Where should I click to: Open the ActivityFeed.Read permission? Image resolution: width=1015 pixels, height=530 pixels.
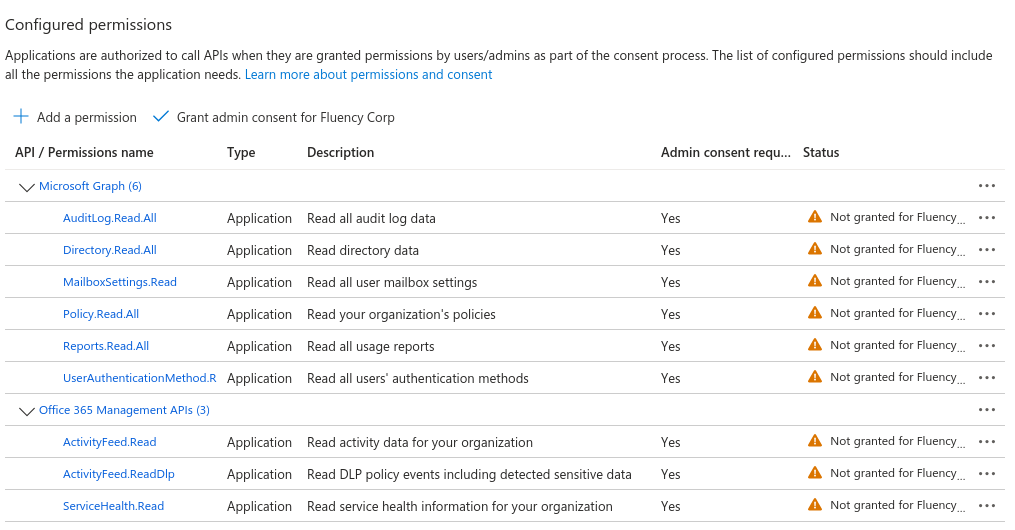coord(109,442)
